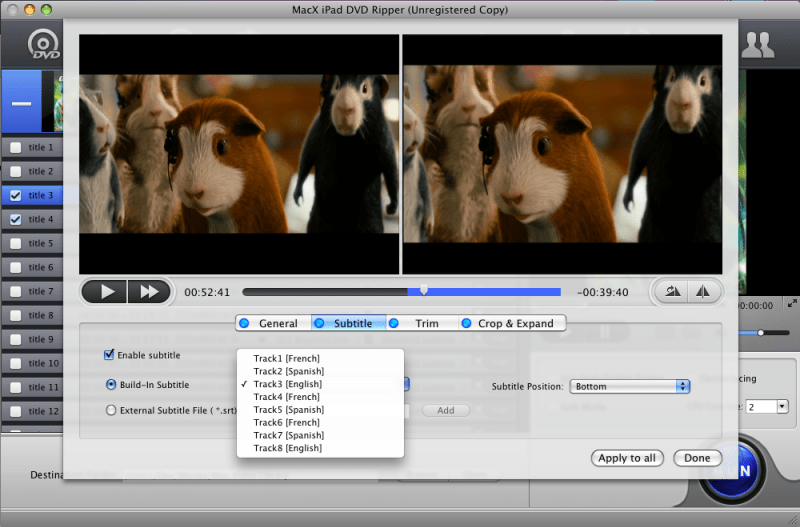800x527 pixels.
Task: Click the two-person users icon
Action: tap(757, 45)
